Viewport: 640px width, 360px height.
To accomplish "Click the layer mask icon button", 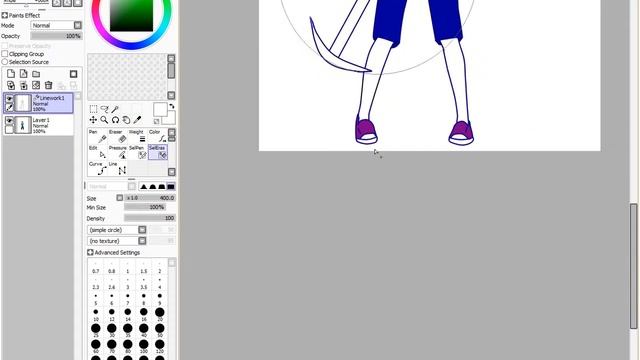I will click(x=73, y=74).
